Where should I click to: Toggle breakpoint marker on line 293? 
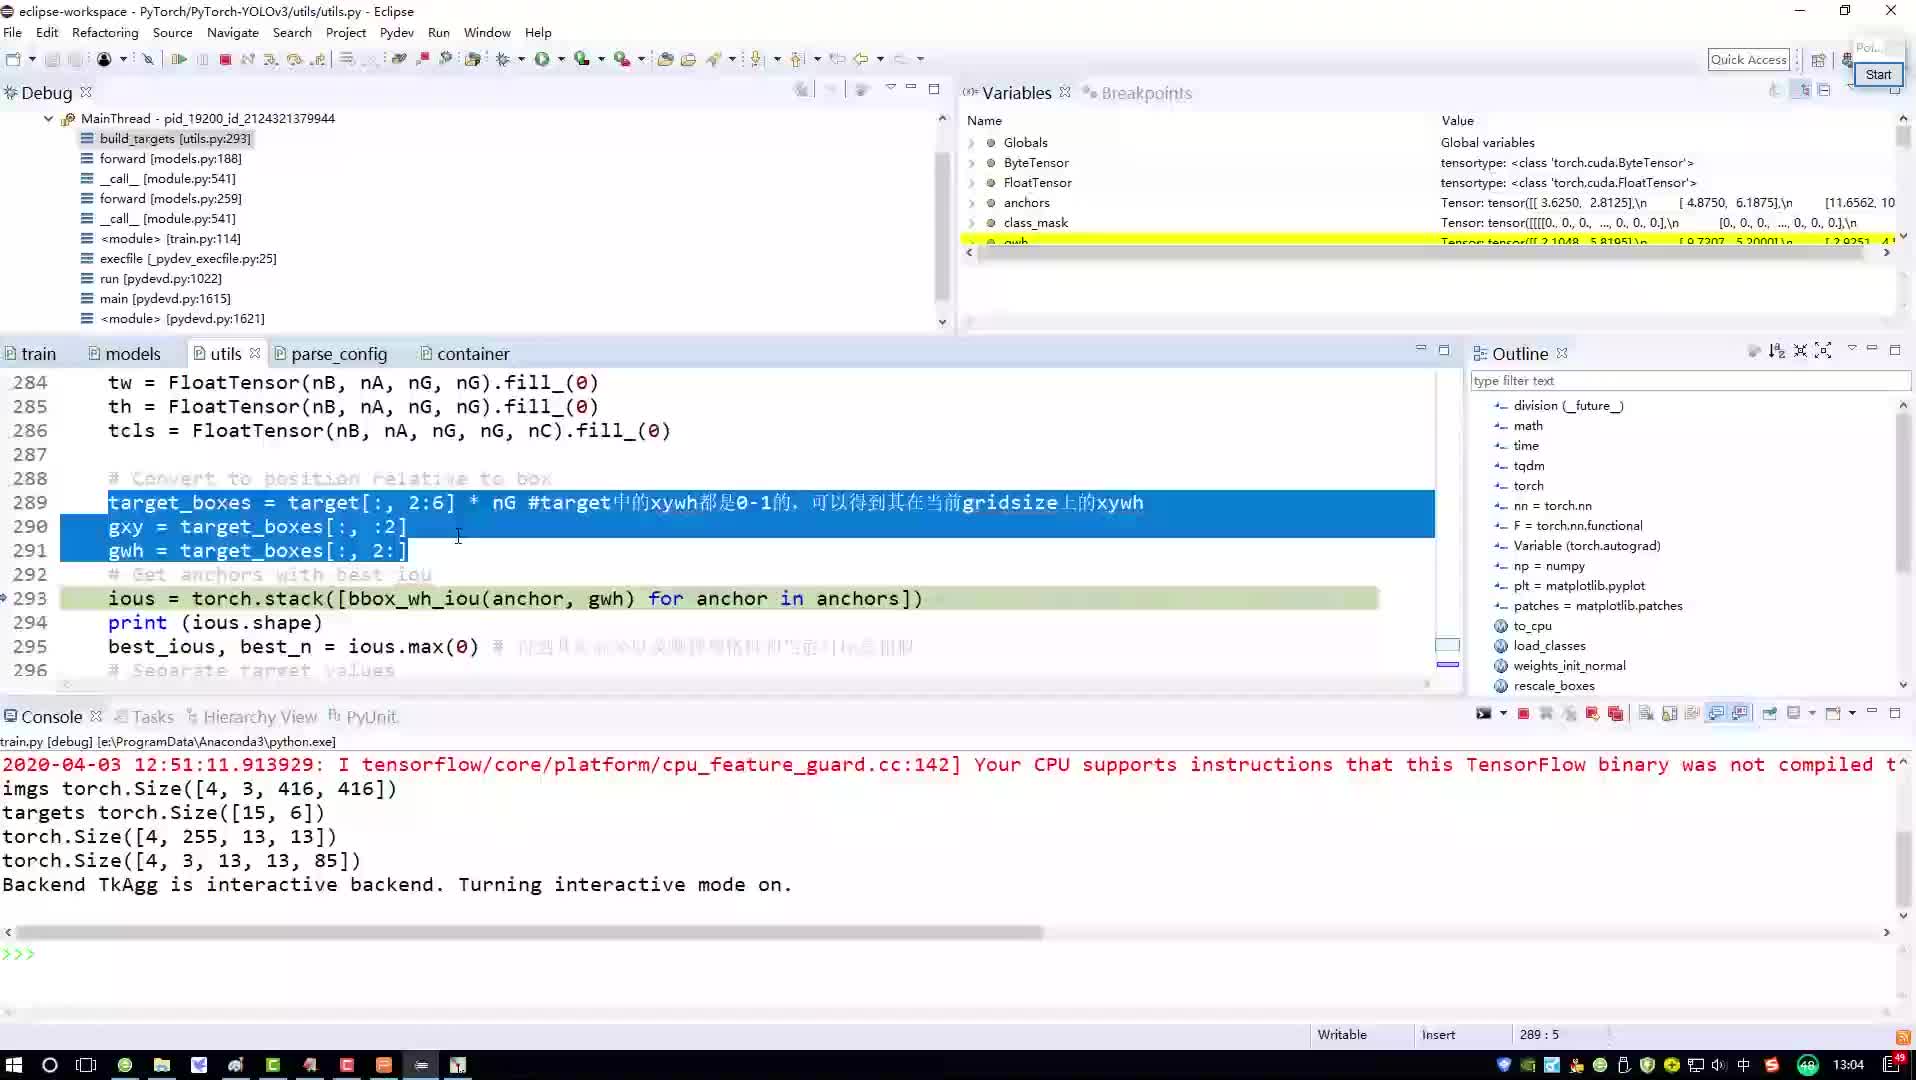[x=5, y=598]
